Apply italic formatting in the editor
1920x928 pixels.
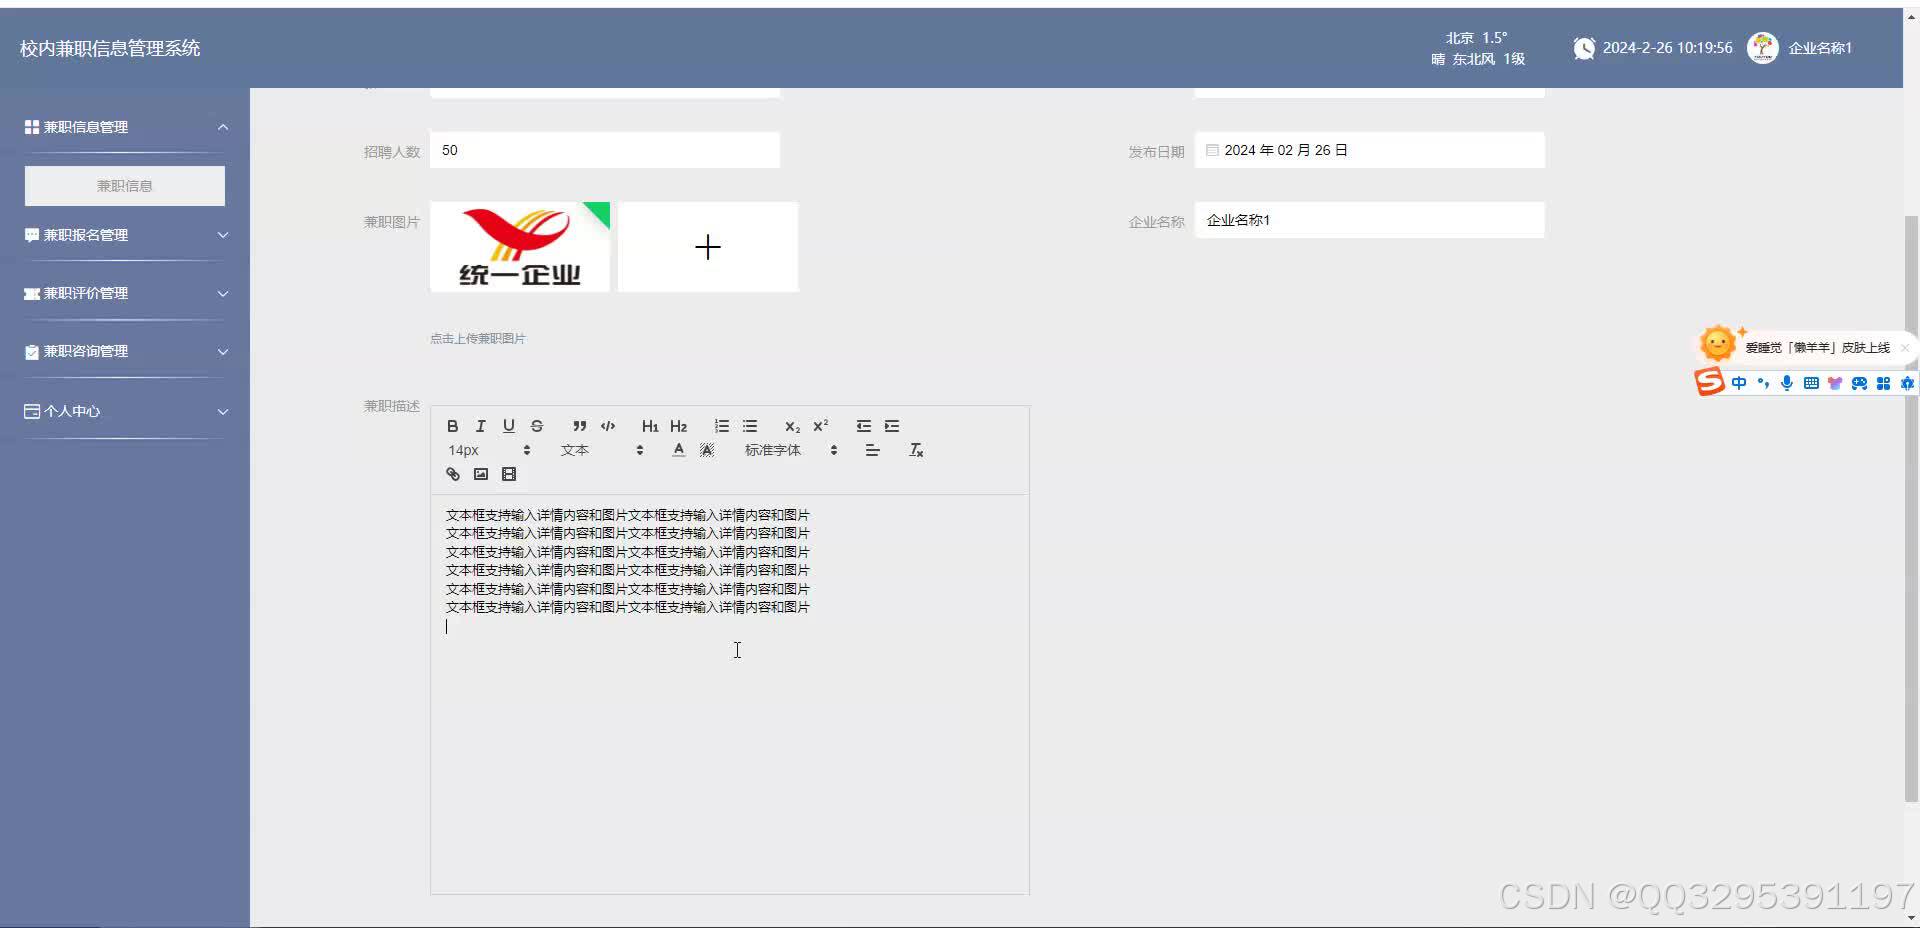tap(480, 426)
